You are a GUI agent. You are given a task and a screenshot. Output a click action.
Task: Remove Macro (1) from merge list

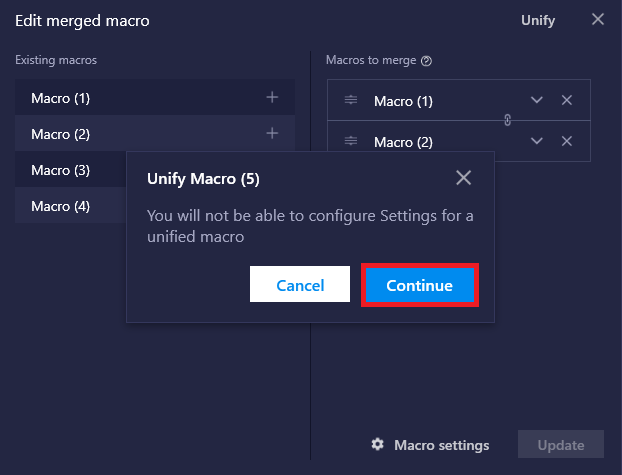tap(567, 100)
